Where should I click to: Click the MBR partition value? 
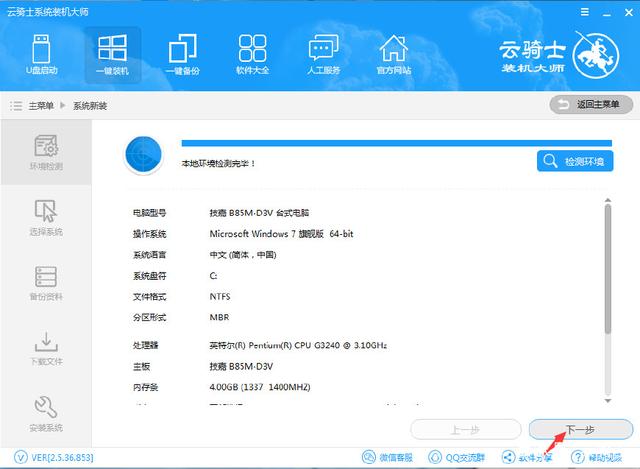tap(219, 317)
